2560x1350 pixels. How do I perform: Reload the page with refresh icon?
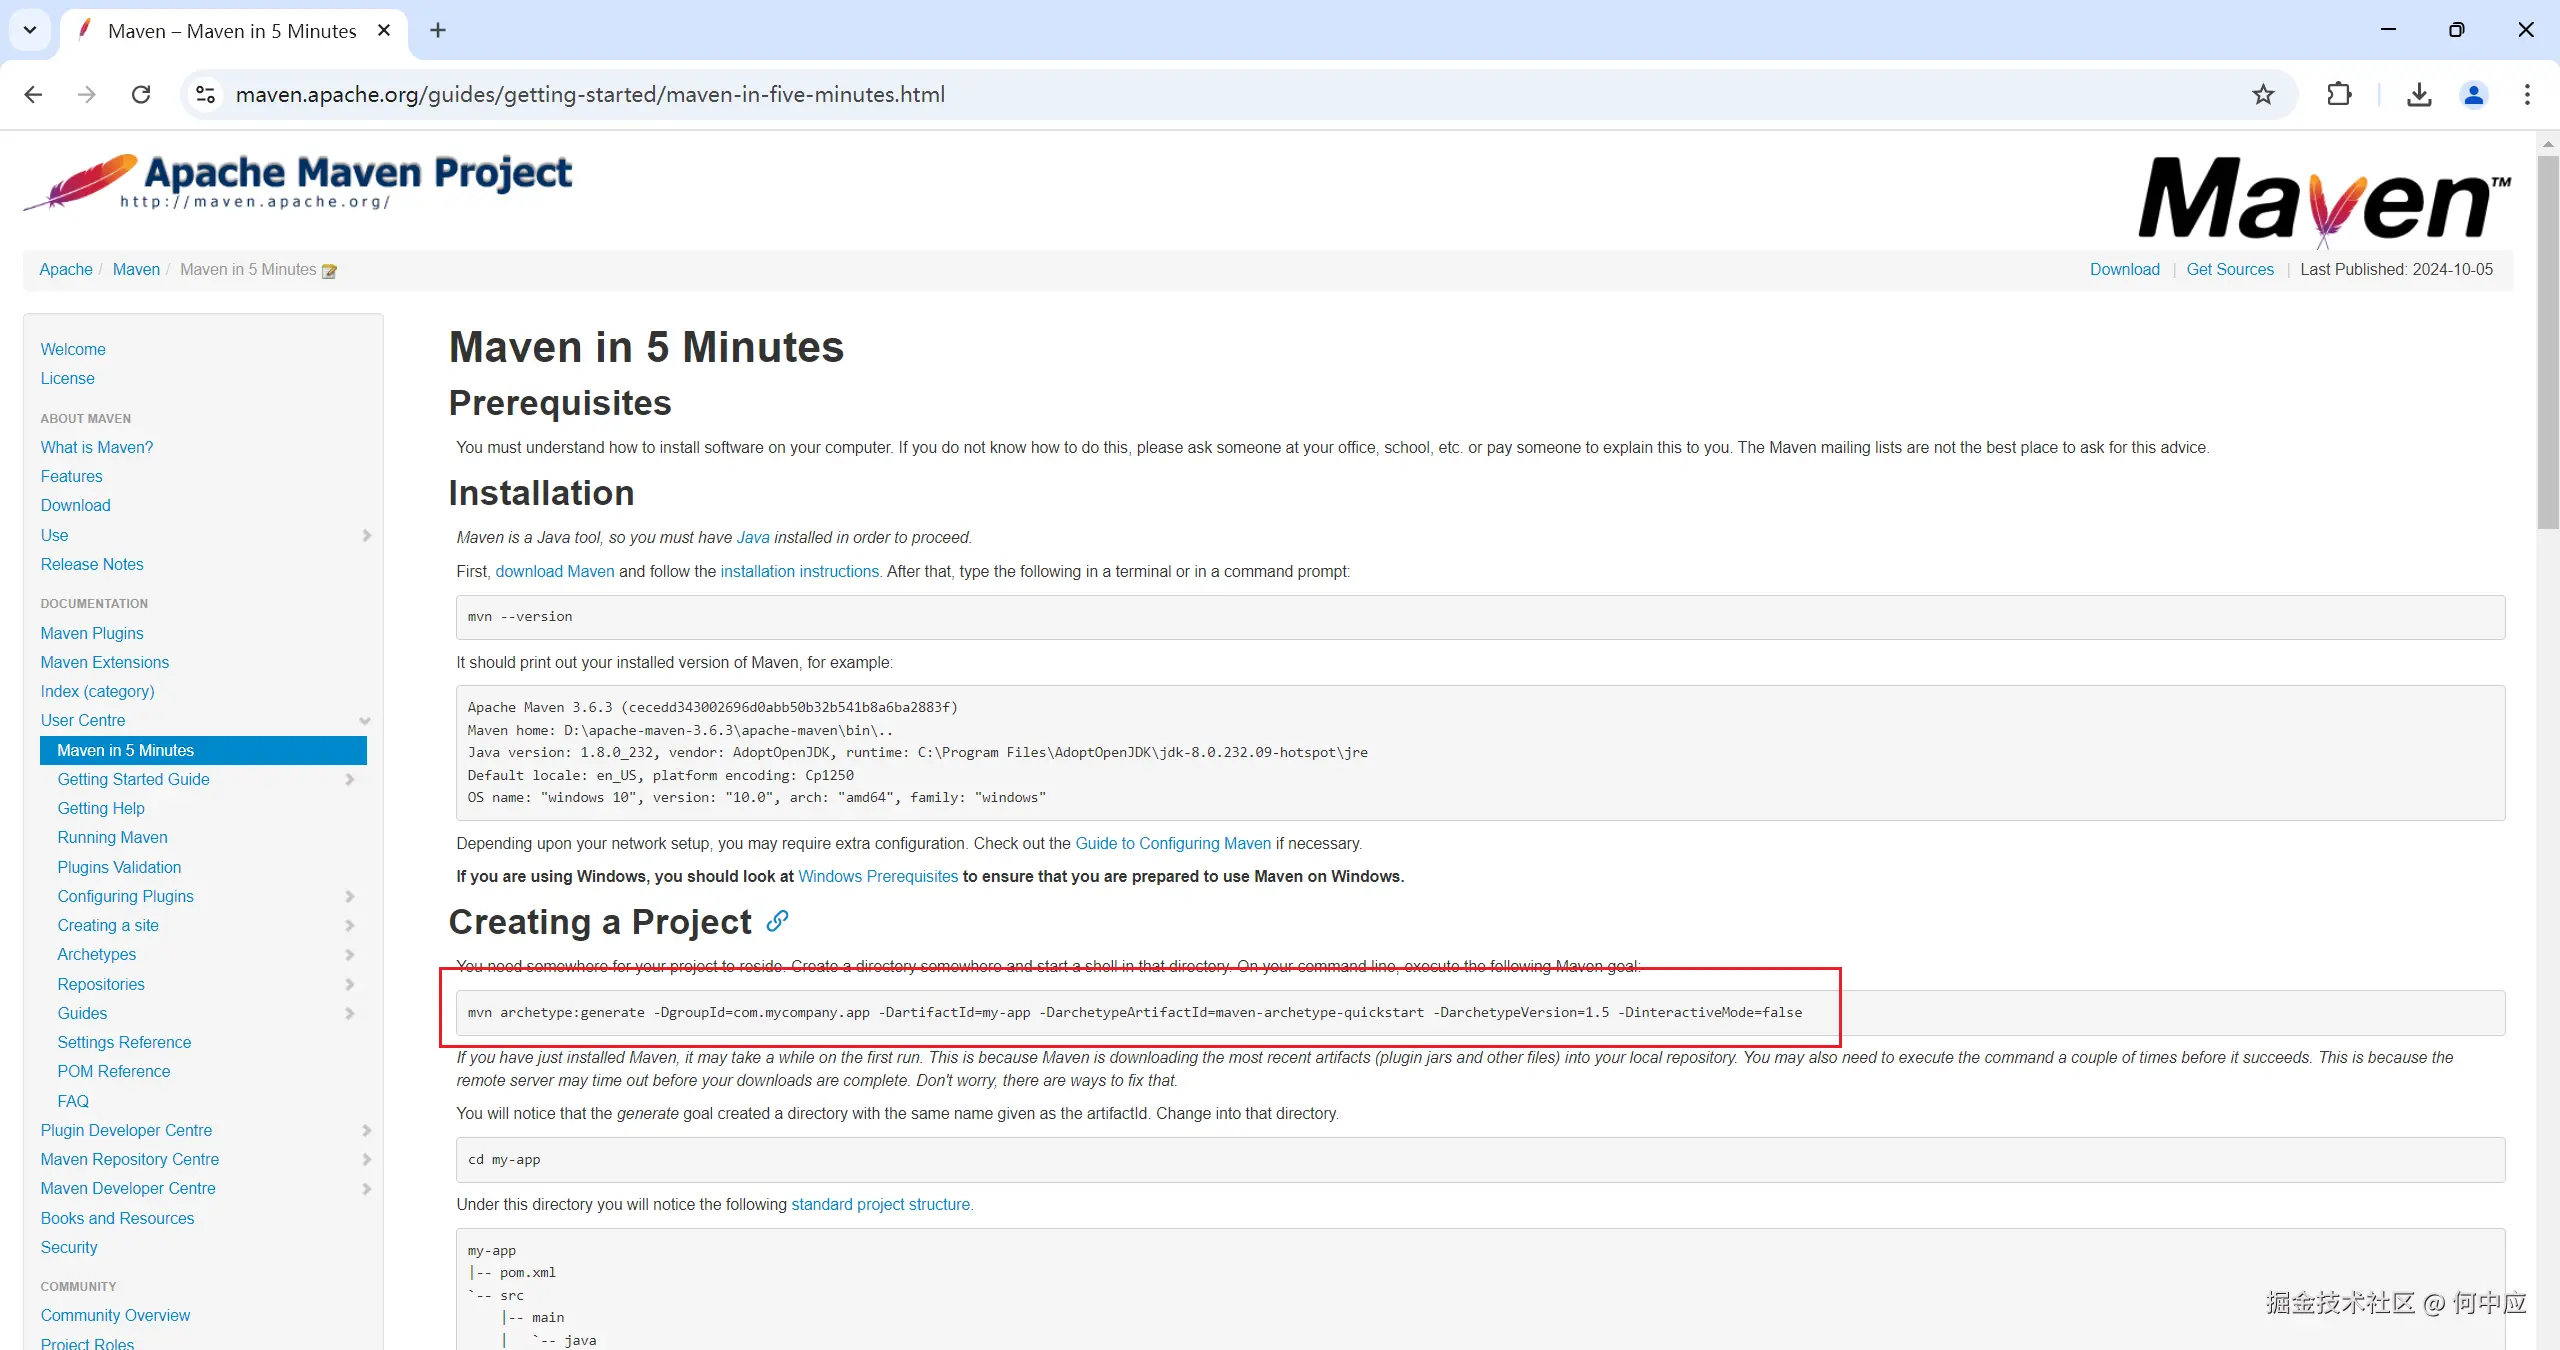tap(141, 94)
